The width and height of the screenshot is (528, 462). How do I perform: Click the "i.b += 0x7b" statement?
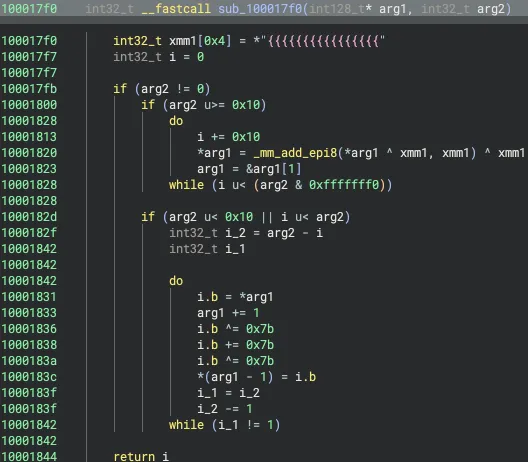tap(235, 345)
